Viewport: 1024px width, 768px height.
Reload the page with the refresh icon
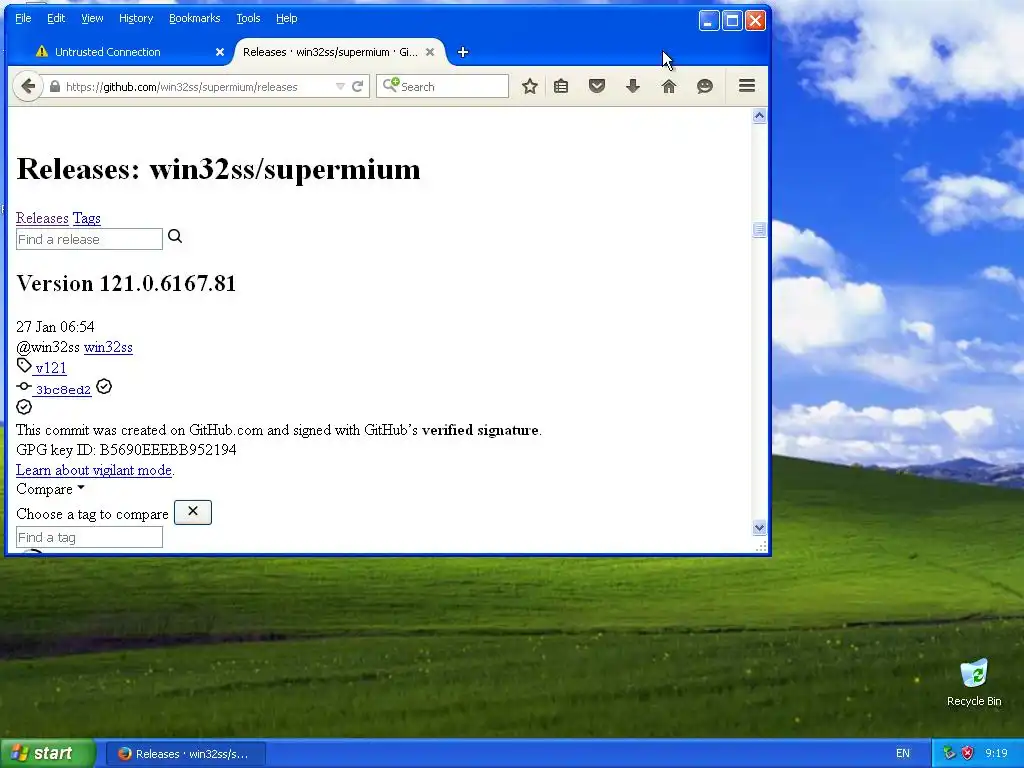[357, 86]
